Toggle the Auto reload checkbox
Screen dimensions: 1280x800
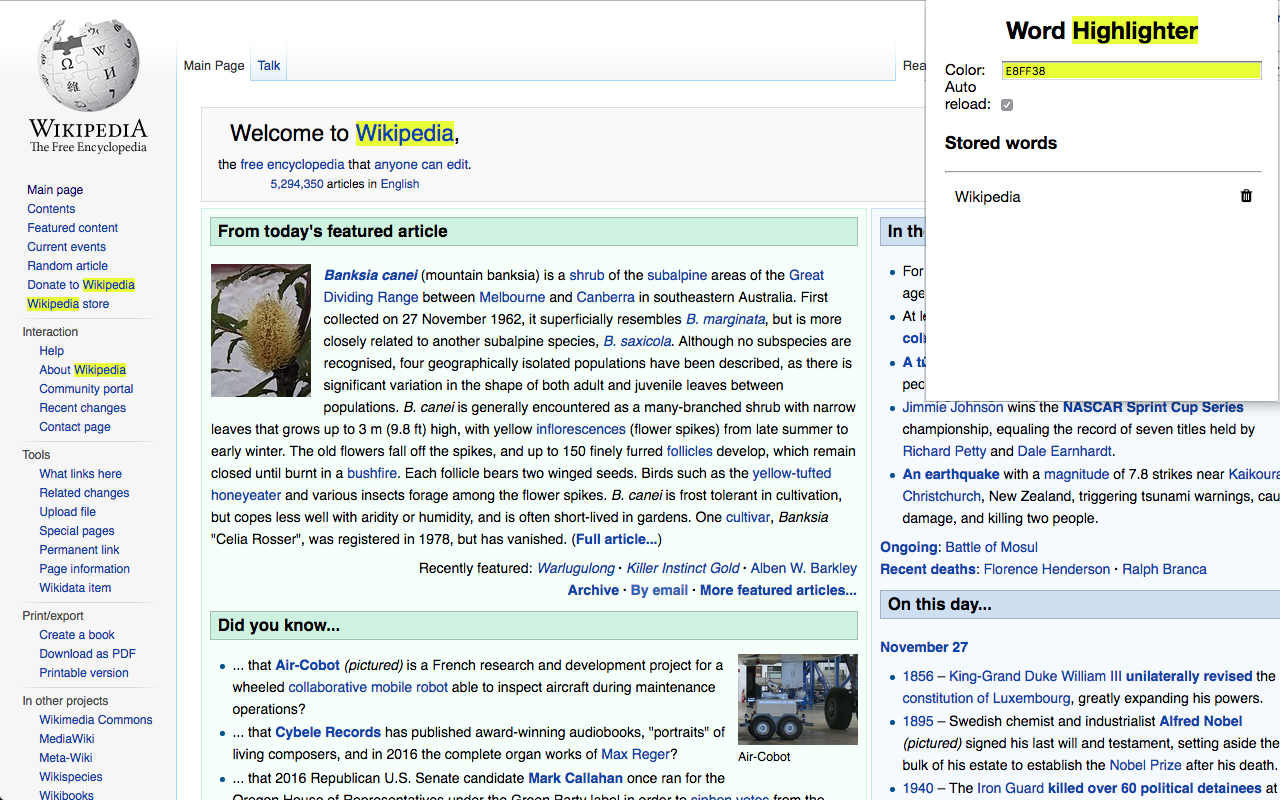tap(1007, 105)
